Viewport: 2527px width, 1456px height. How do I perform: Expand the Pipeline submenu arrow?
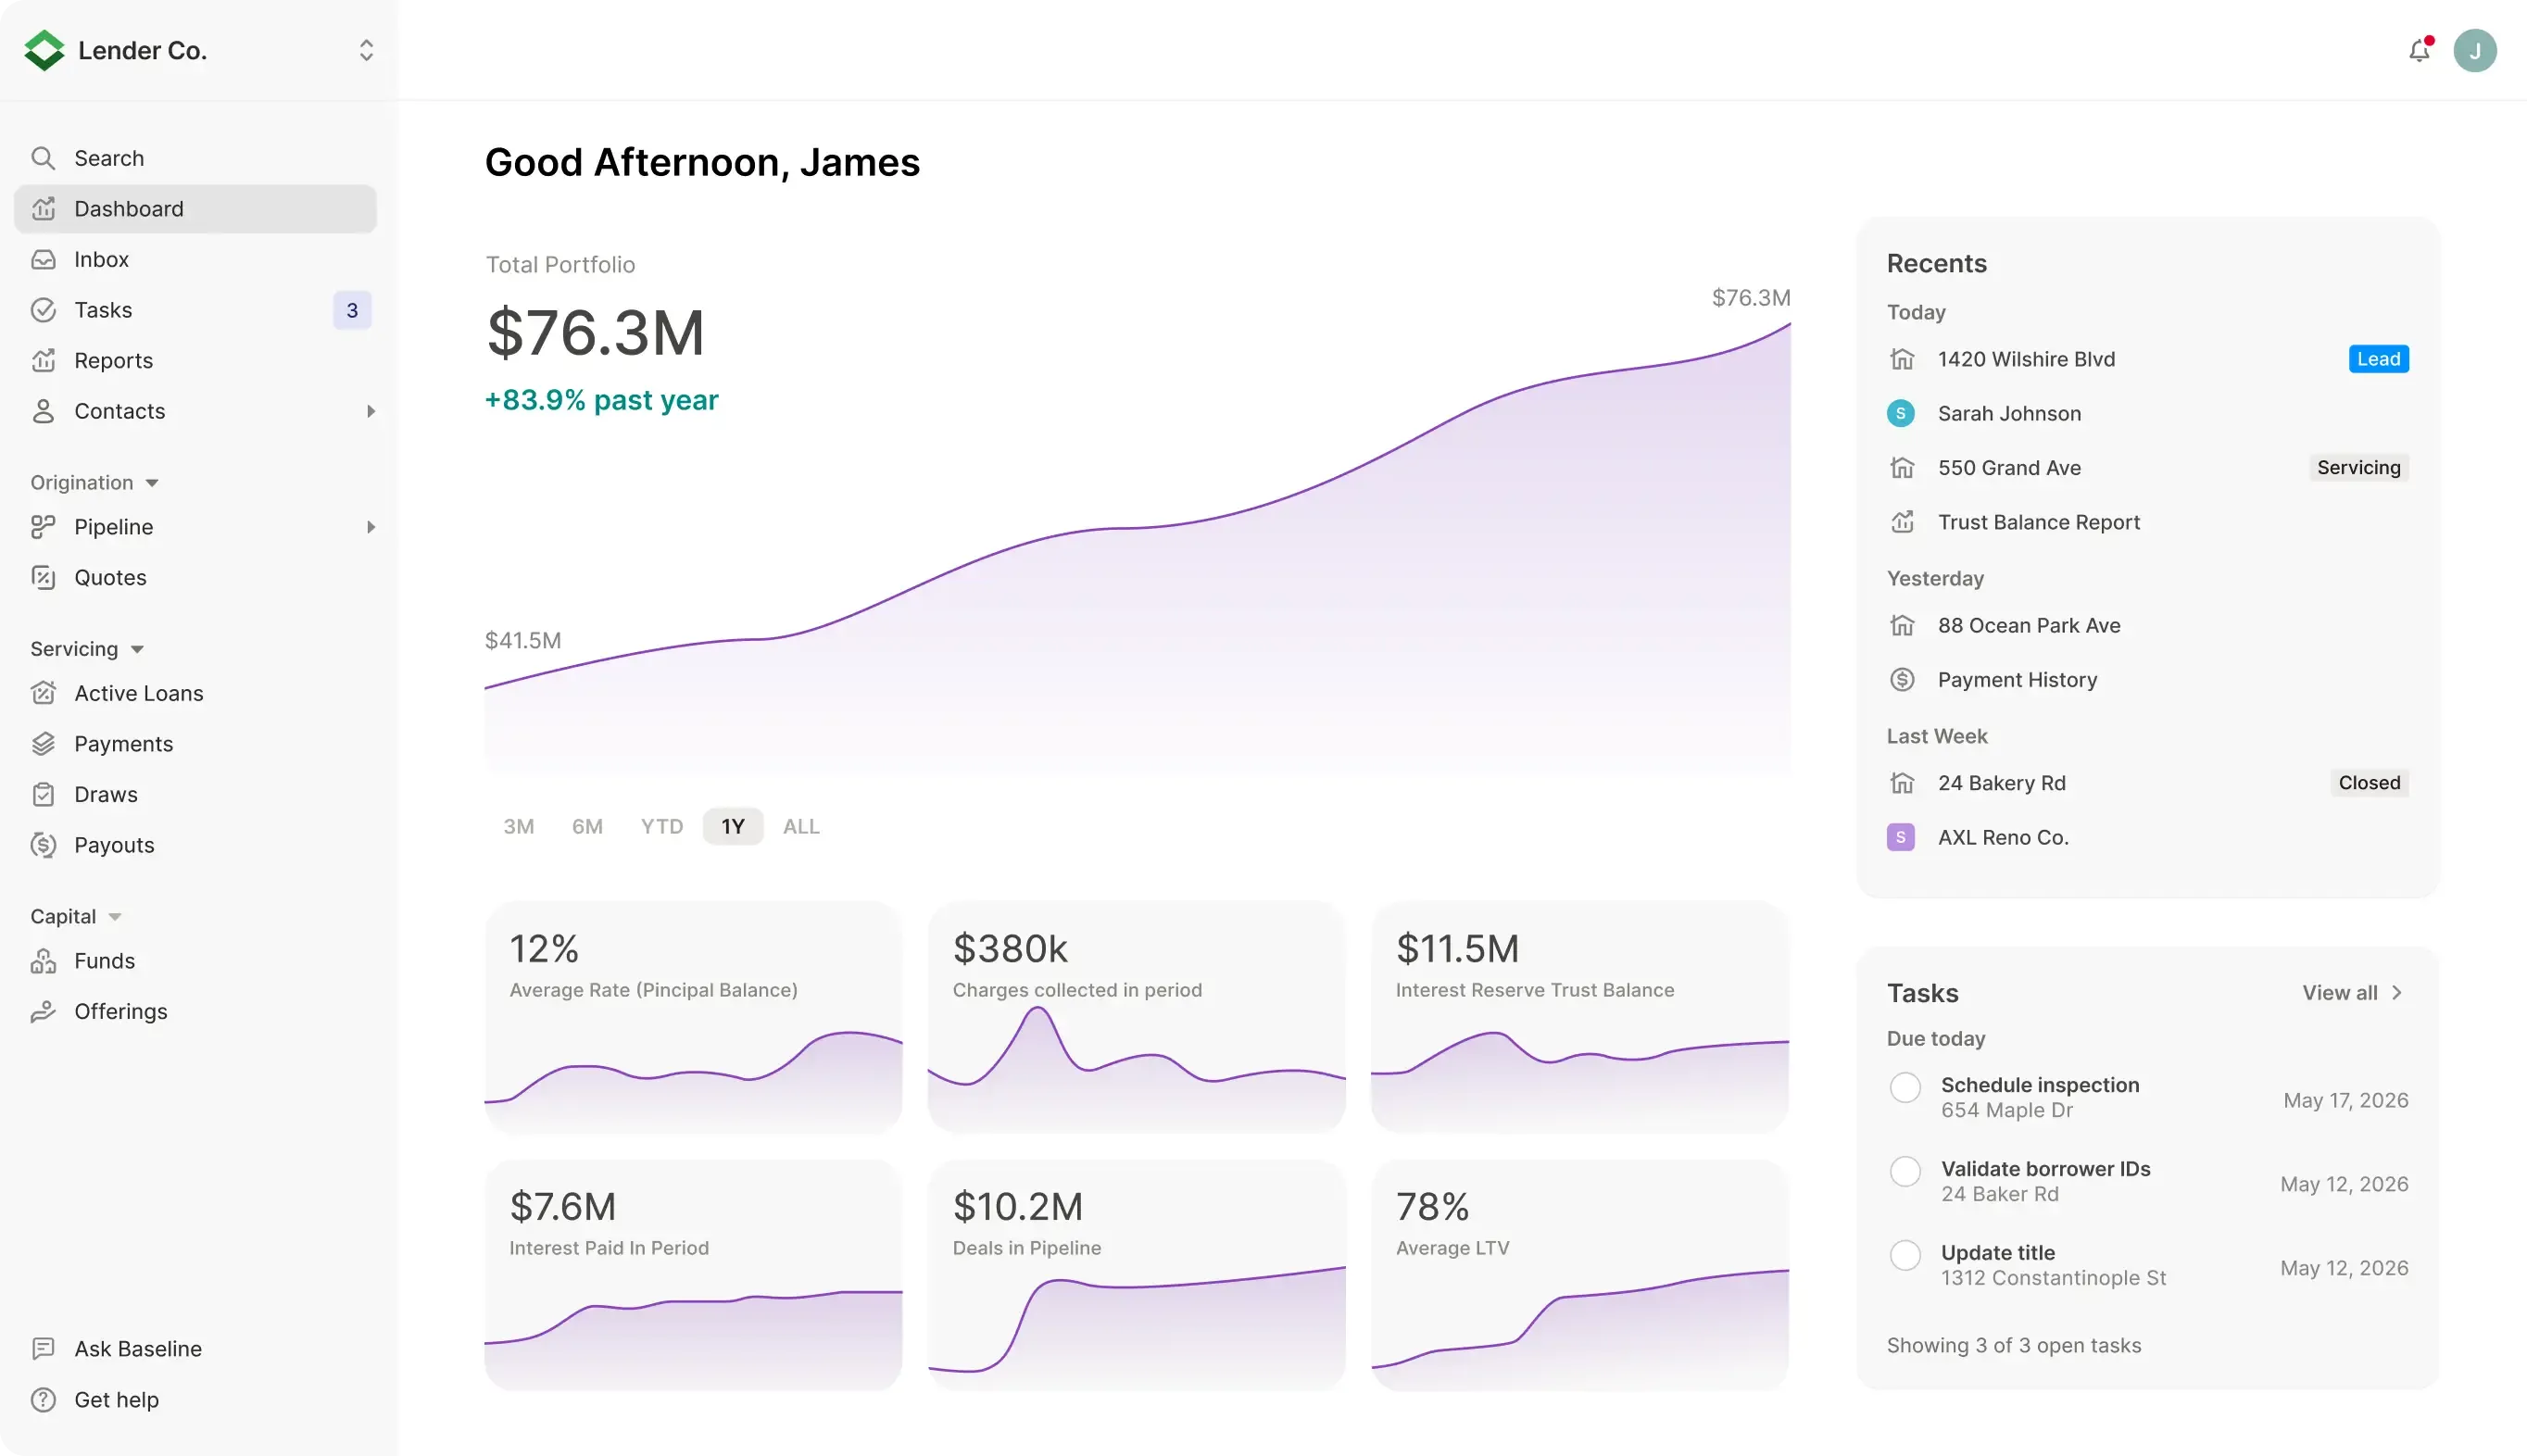[371, 527]
